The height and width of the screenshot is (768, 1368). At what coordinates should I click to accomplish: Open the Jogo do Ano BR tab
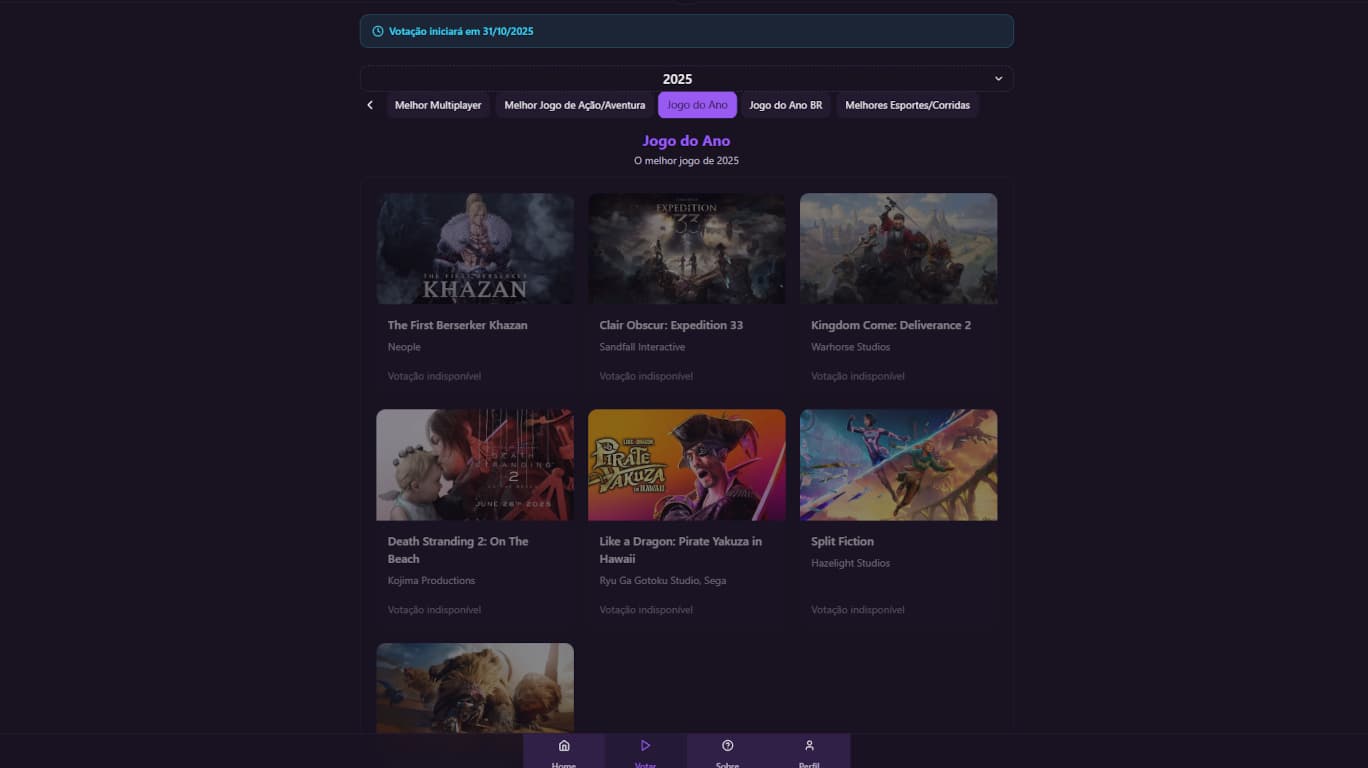pyautogui.click(x=786, y=105)
